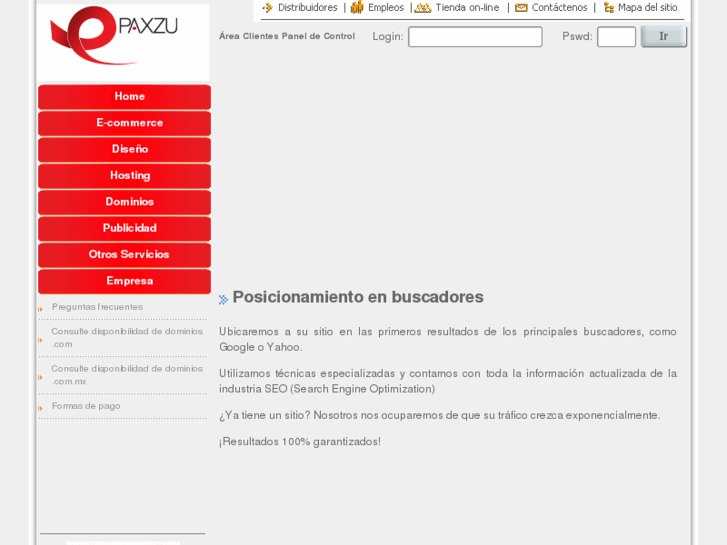Select the Home menu button

pyautogui.click(x=124, y=97)
